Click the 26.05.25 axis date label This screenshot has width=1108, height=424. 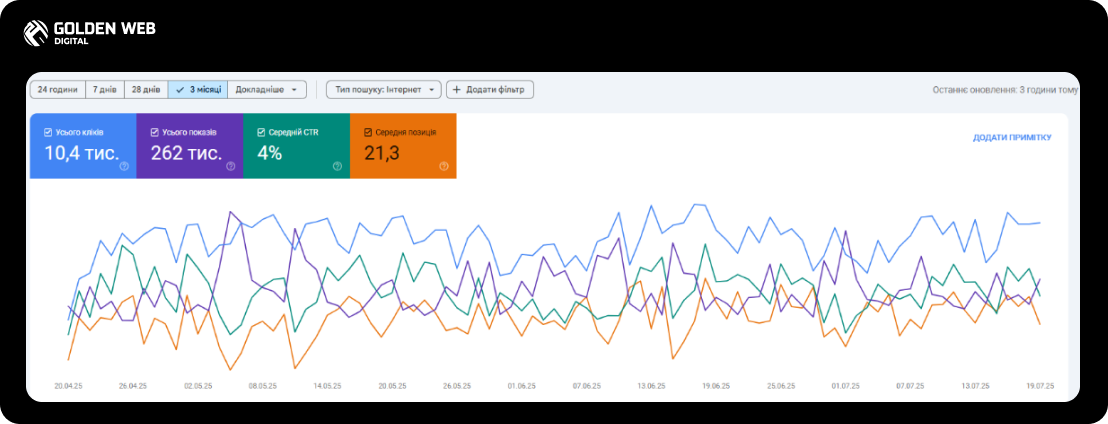(x=457, y=386)
